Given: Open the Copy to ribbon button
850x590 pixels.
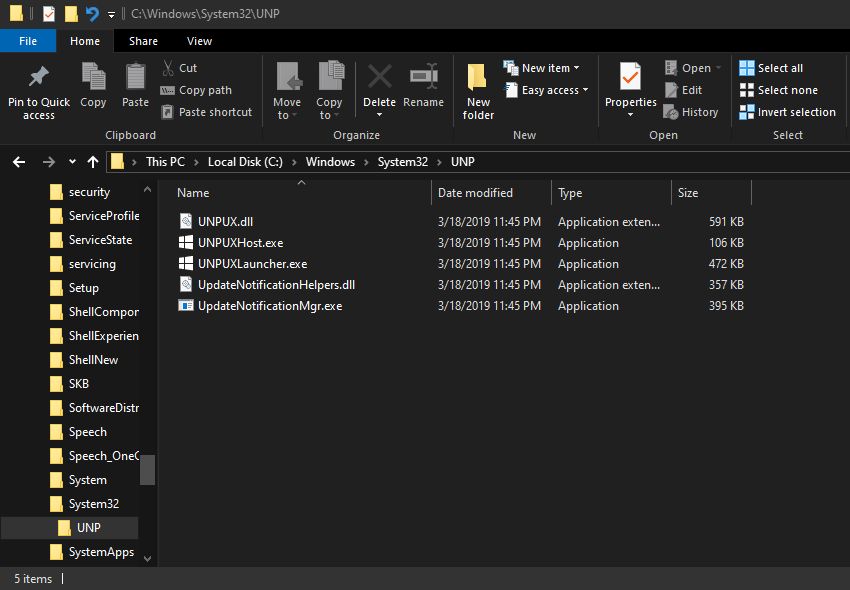Looking at the screenshot, I should pyautogui.click(x=329, y=90).
